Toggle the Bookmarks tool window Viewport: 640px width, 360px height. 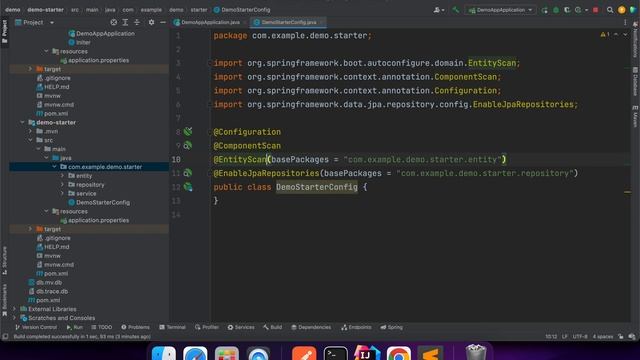[x=4, y=300]
